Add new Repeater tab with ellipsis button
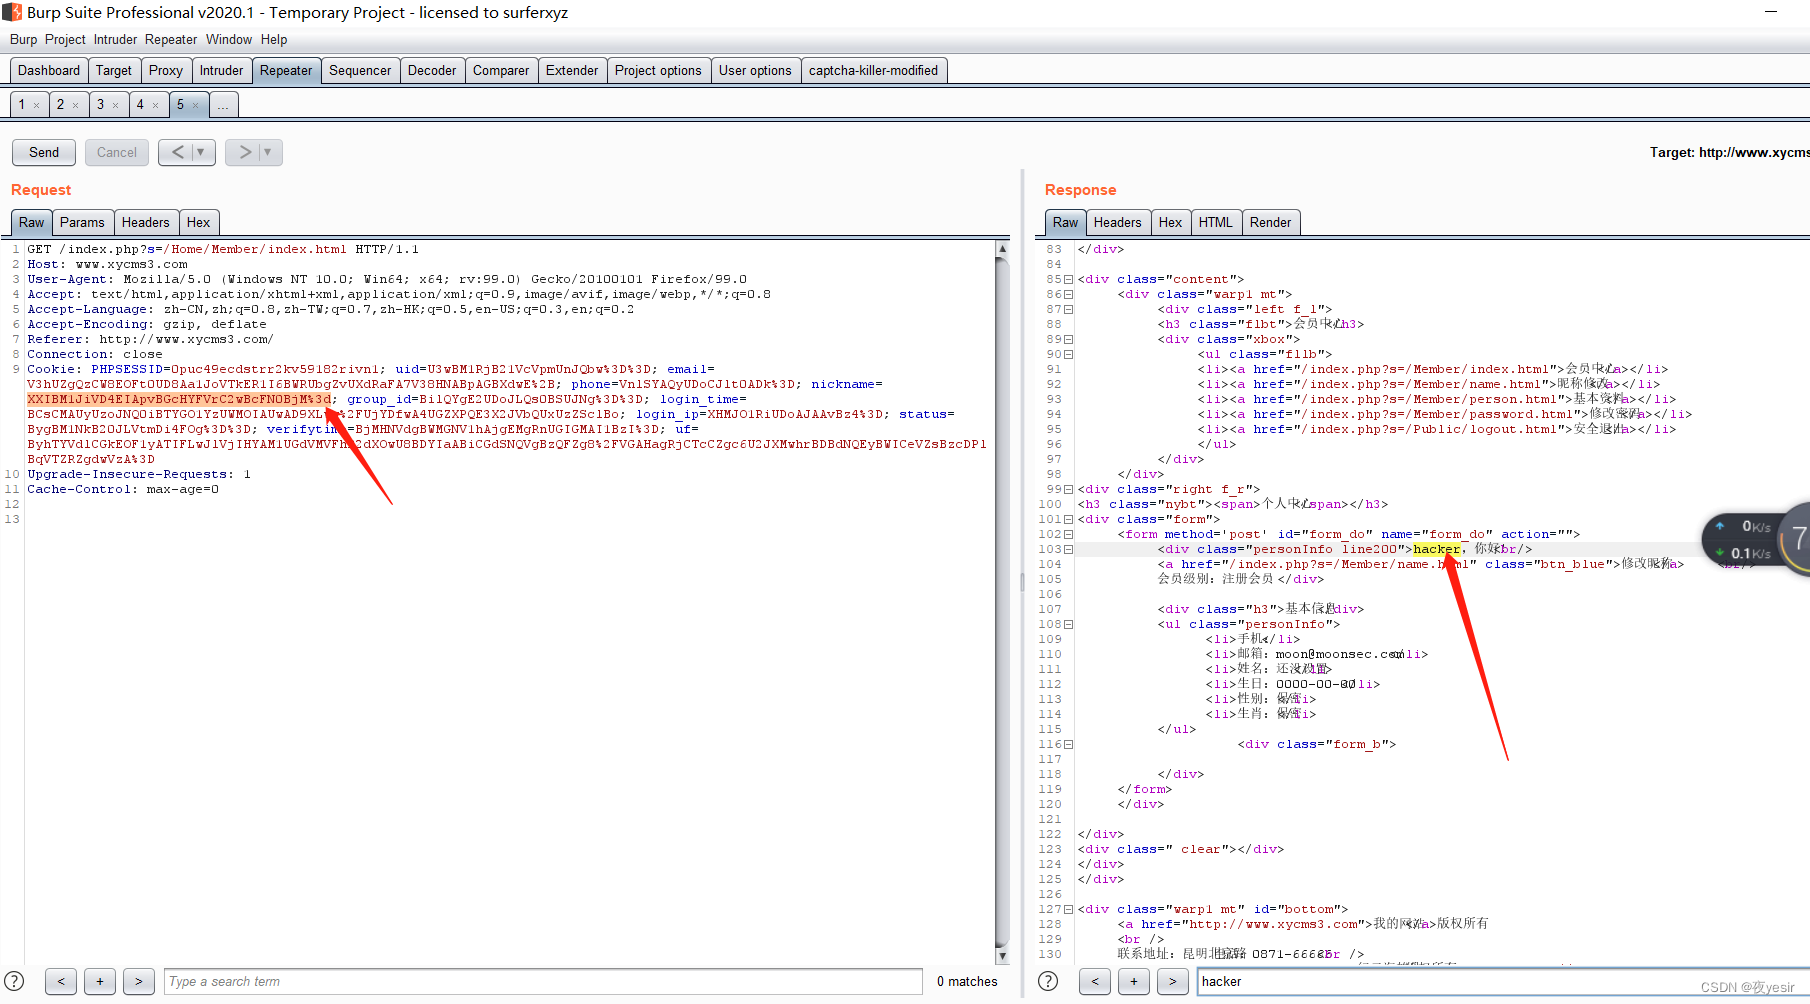1810x1004 pixels. pos(223,105)
